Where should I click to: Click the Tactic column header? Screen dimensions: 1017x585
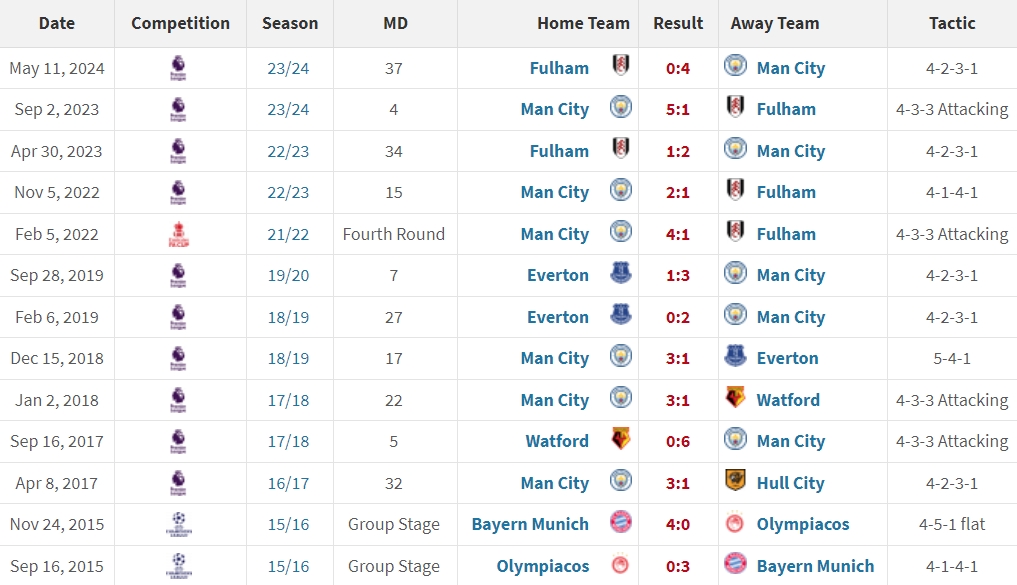pyautogui.click(x=951, y=23)
